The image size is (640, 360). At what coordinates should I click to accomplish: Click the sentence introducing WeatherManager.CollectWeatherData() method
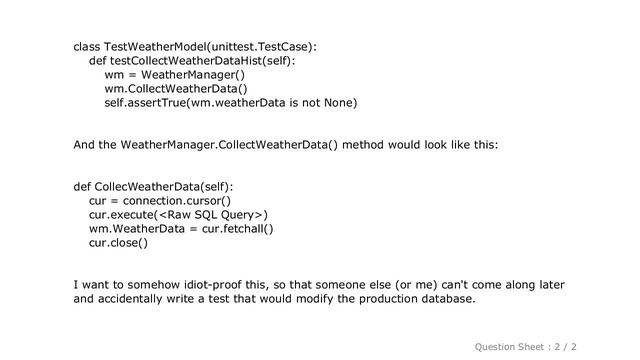click(286, 145)
